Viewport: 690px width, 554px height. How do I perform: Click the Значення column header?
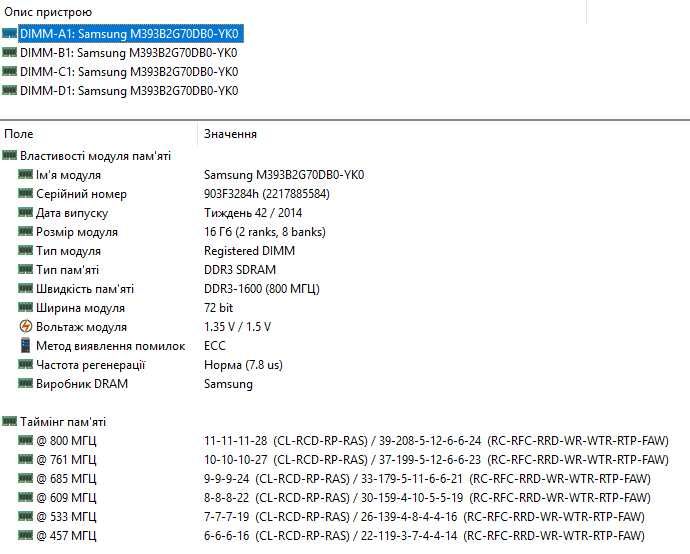click(x=230, y=134)
